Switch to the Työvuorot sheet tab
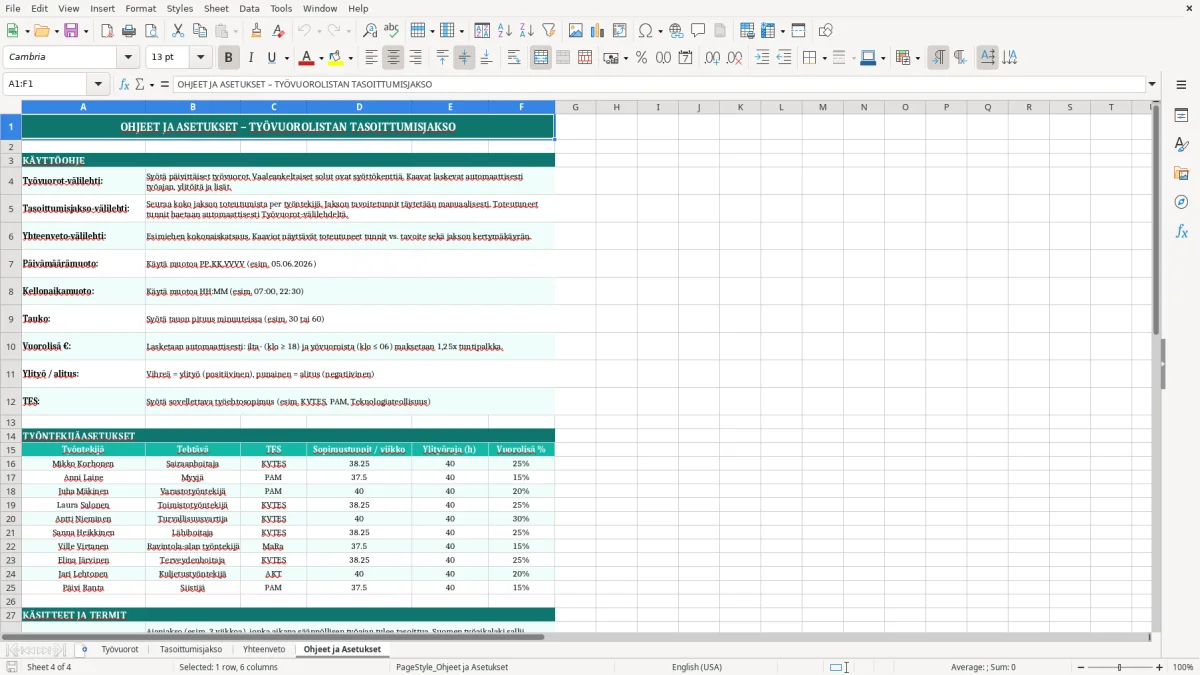Image resolution: width=1200 pixels, height=675 pixels. [x=120, y=649]
